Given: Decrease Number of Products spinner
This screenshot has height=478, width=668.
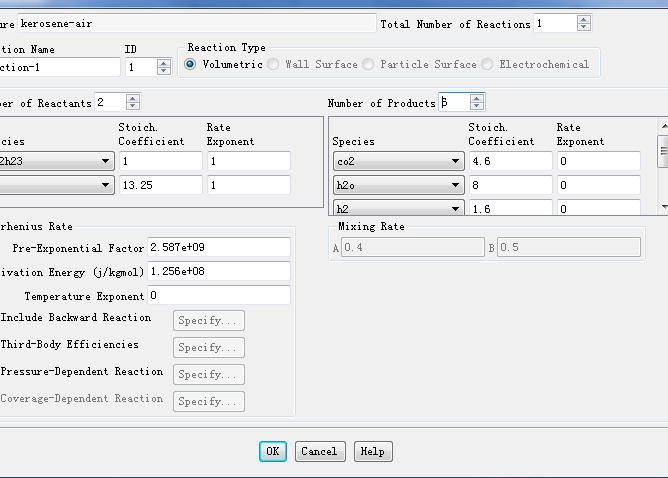Looking at the screenshot, I should [477, 106].
